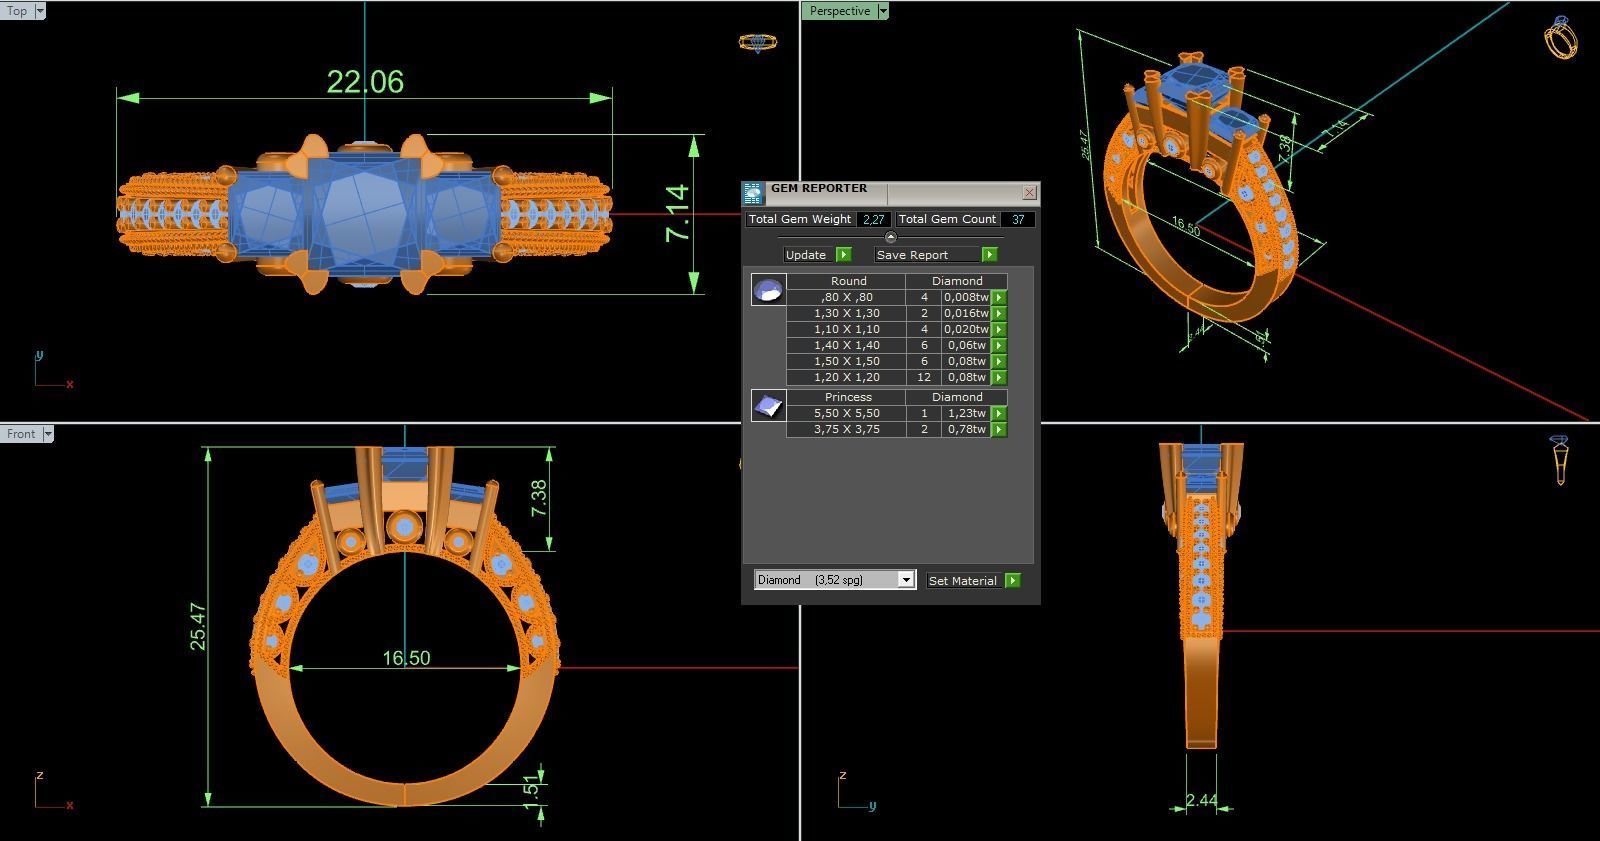Viewport: 1600px width, 841px height.
Task: Open the Diamond (3,52 spg) material dropdown
Action: coord(835,580)
